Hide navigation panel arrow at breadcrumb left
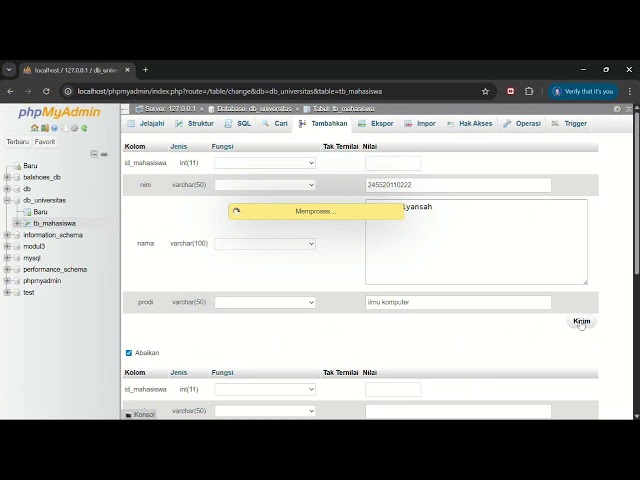Viewport: 640px width, 480px height. (125, 109)
